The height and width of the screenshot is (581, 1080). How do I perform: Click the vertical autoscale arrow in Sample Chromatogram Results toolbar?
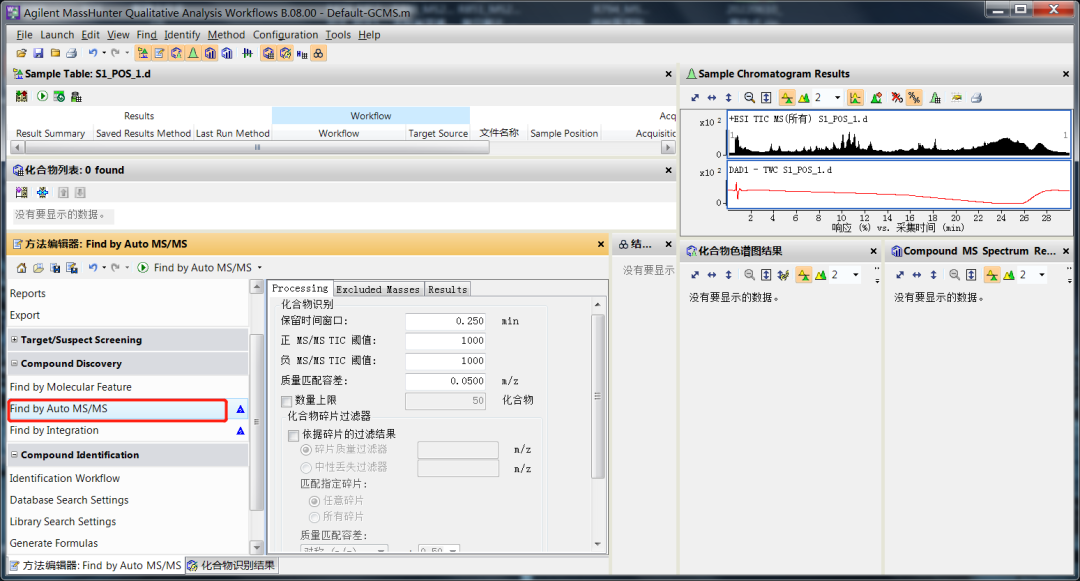point(728,98)
